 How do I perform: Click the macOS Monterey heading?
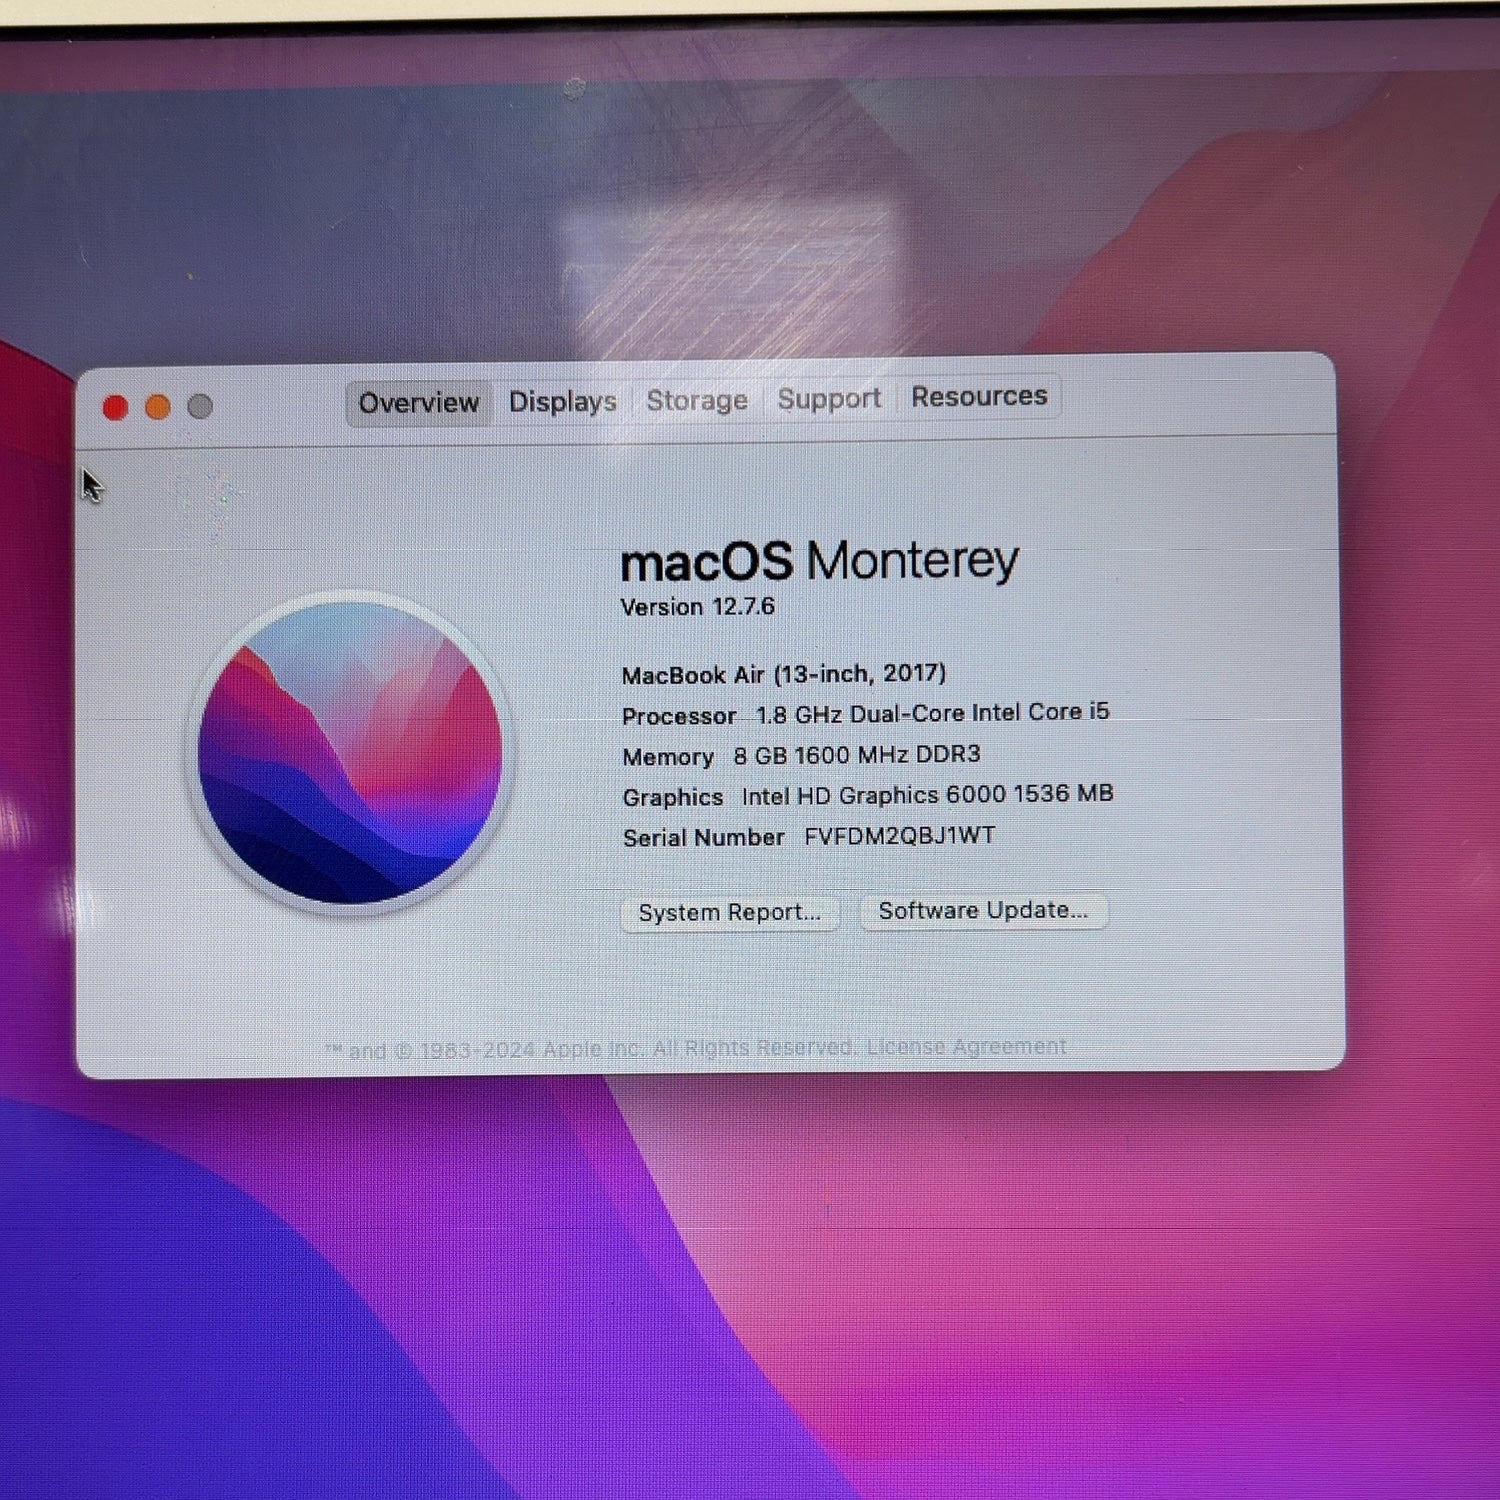[x=820, y=561]
